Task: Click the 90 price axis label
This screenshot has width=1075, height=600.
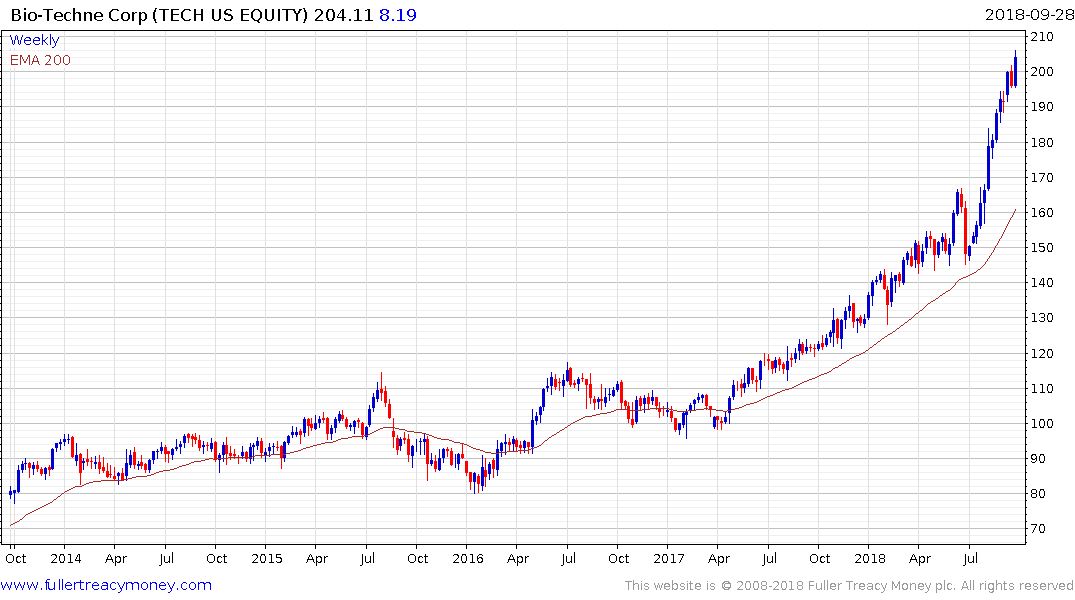Action: (1038, 457)
